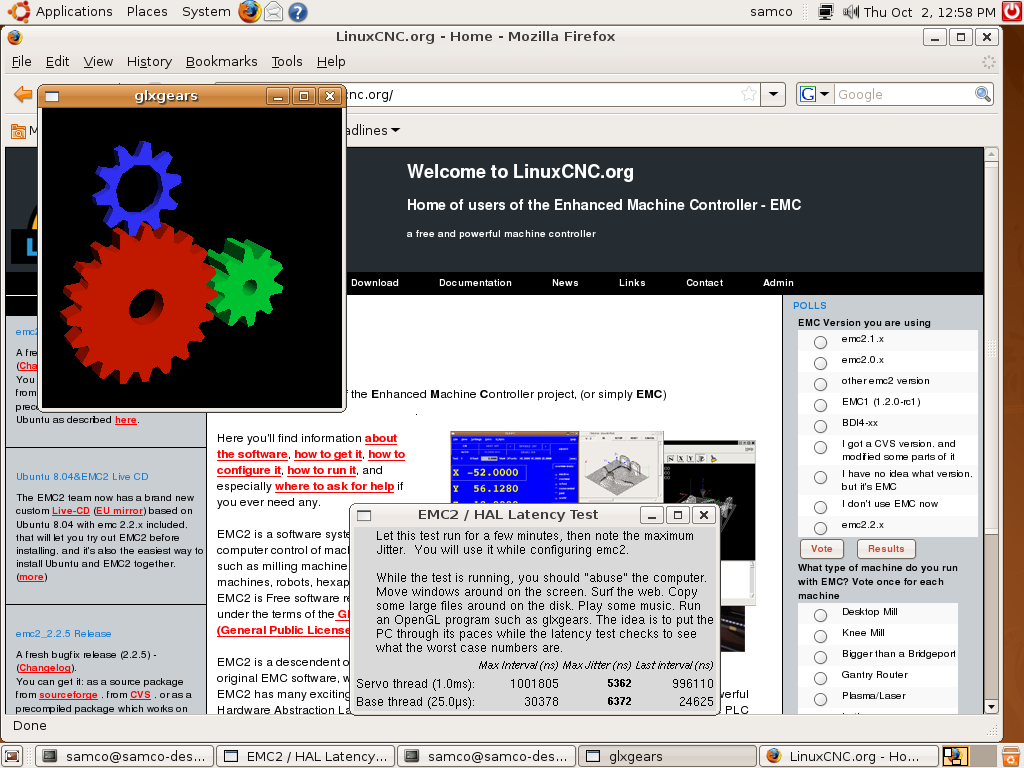The height and width of the screenshot is (768, 1024).
Task: Select the emc2.1.x poll option
Action: click(820, 342)
